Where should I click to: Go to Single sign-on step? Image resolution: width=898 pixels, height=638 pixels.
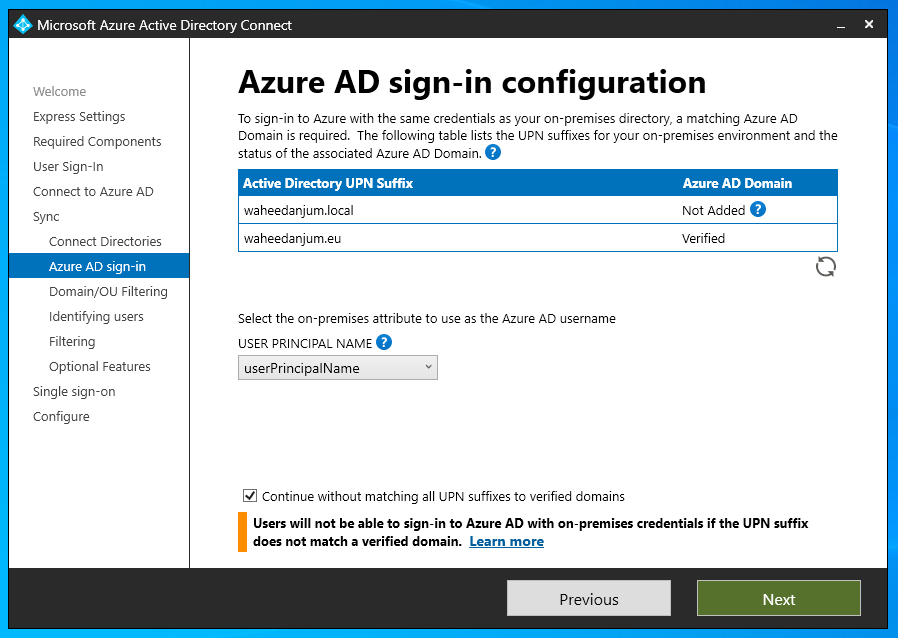74,392
